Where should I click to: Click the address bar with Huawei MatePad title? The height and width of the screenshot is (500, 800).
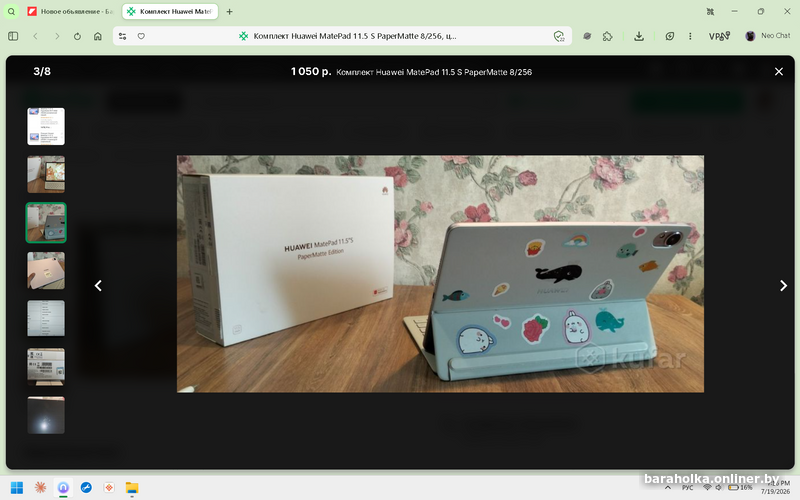tap(349, 36)
